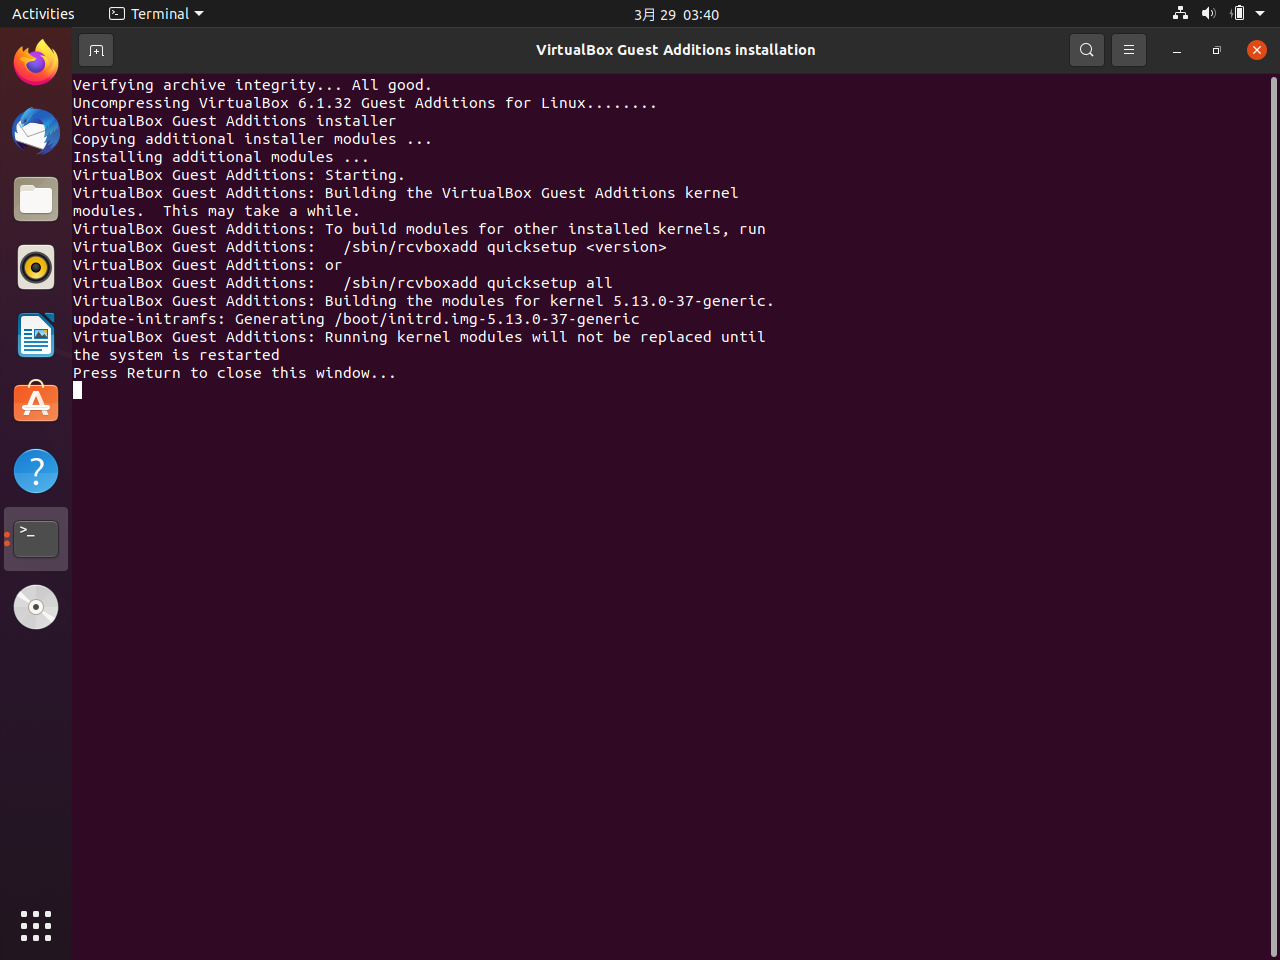Open Firefox from the dock

[36, 63]
